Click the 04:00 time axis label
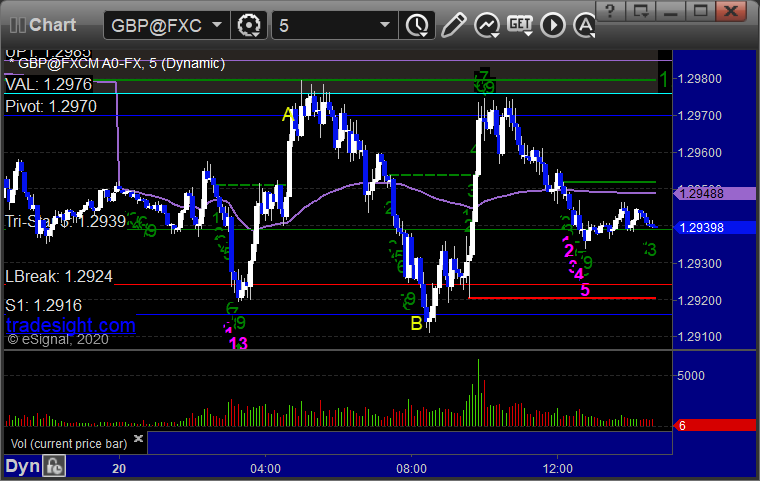 [265, 469]
